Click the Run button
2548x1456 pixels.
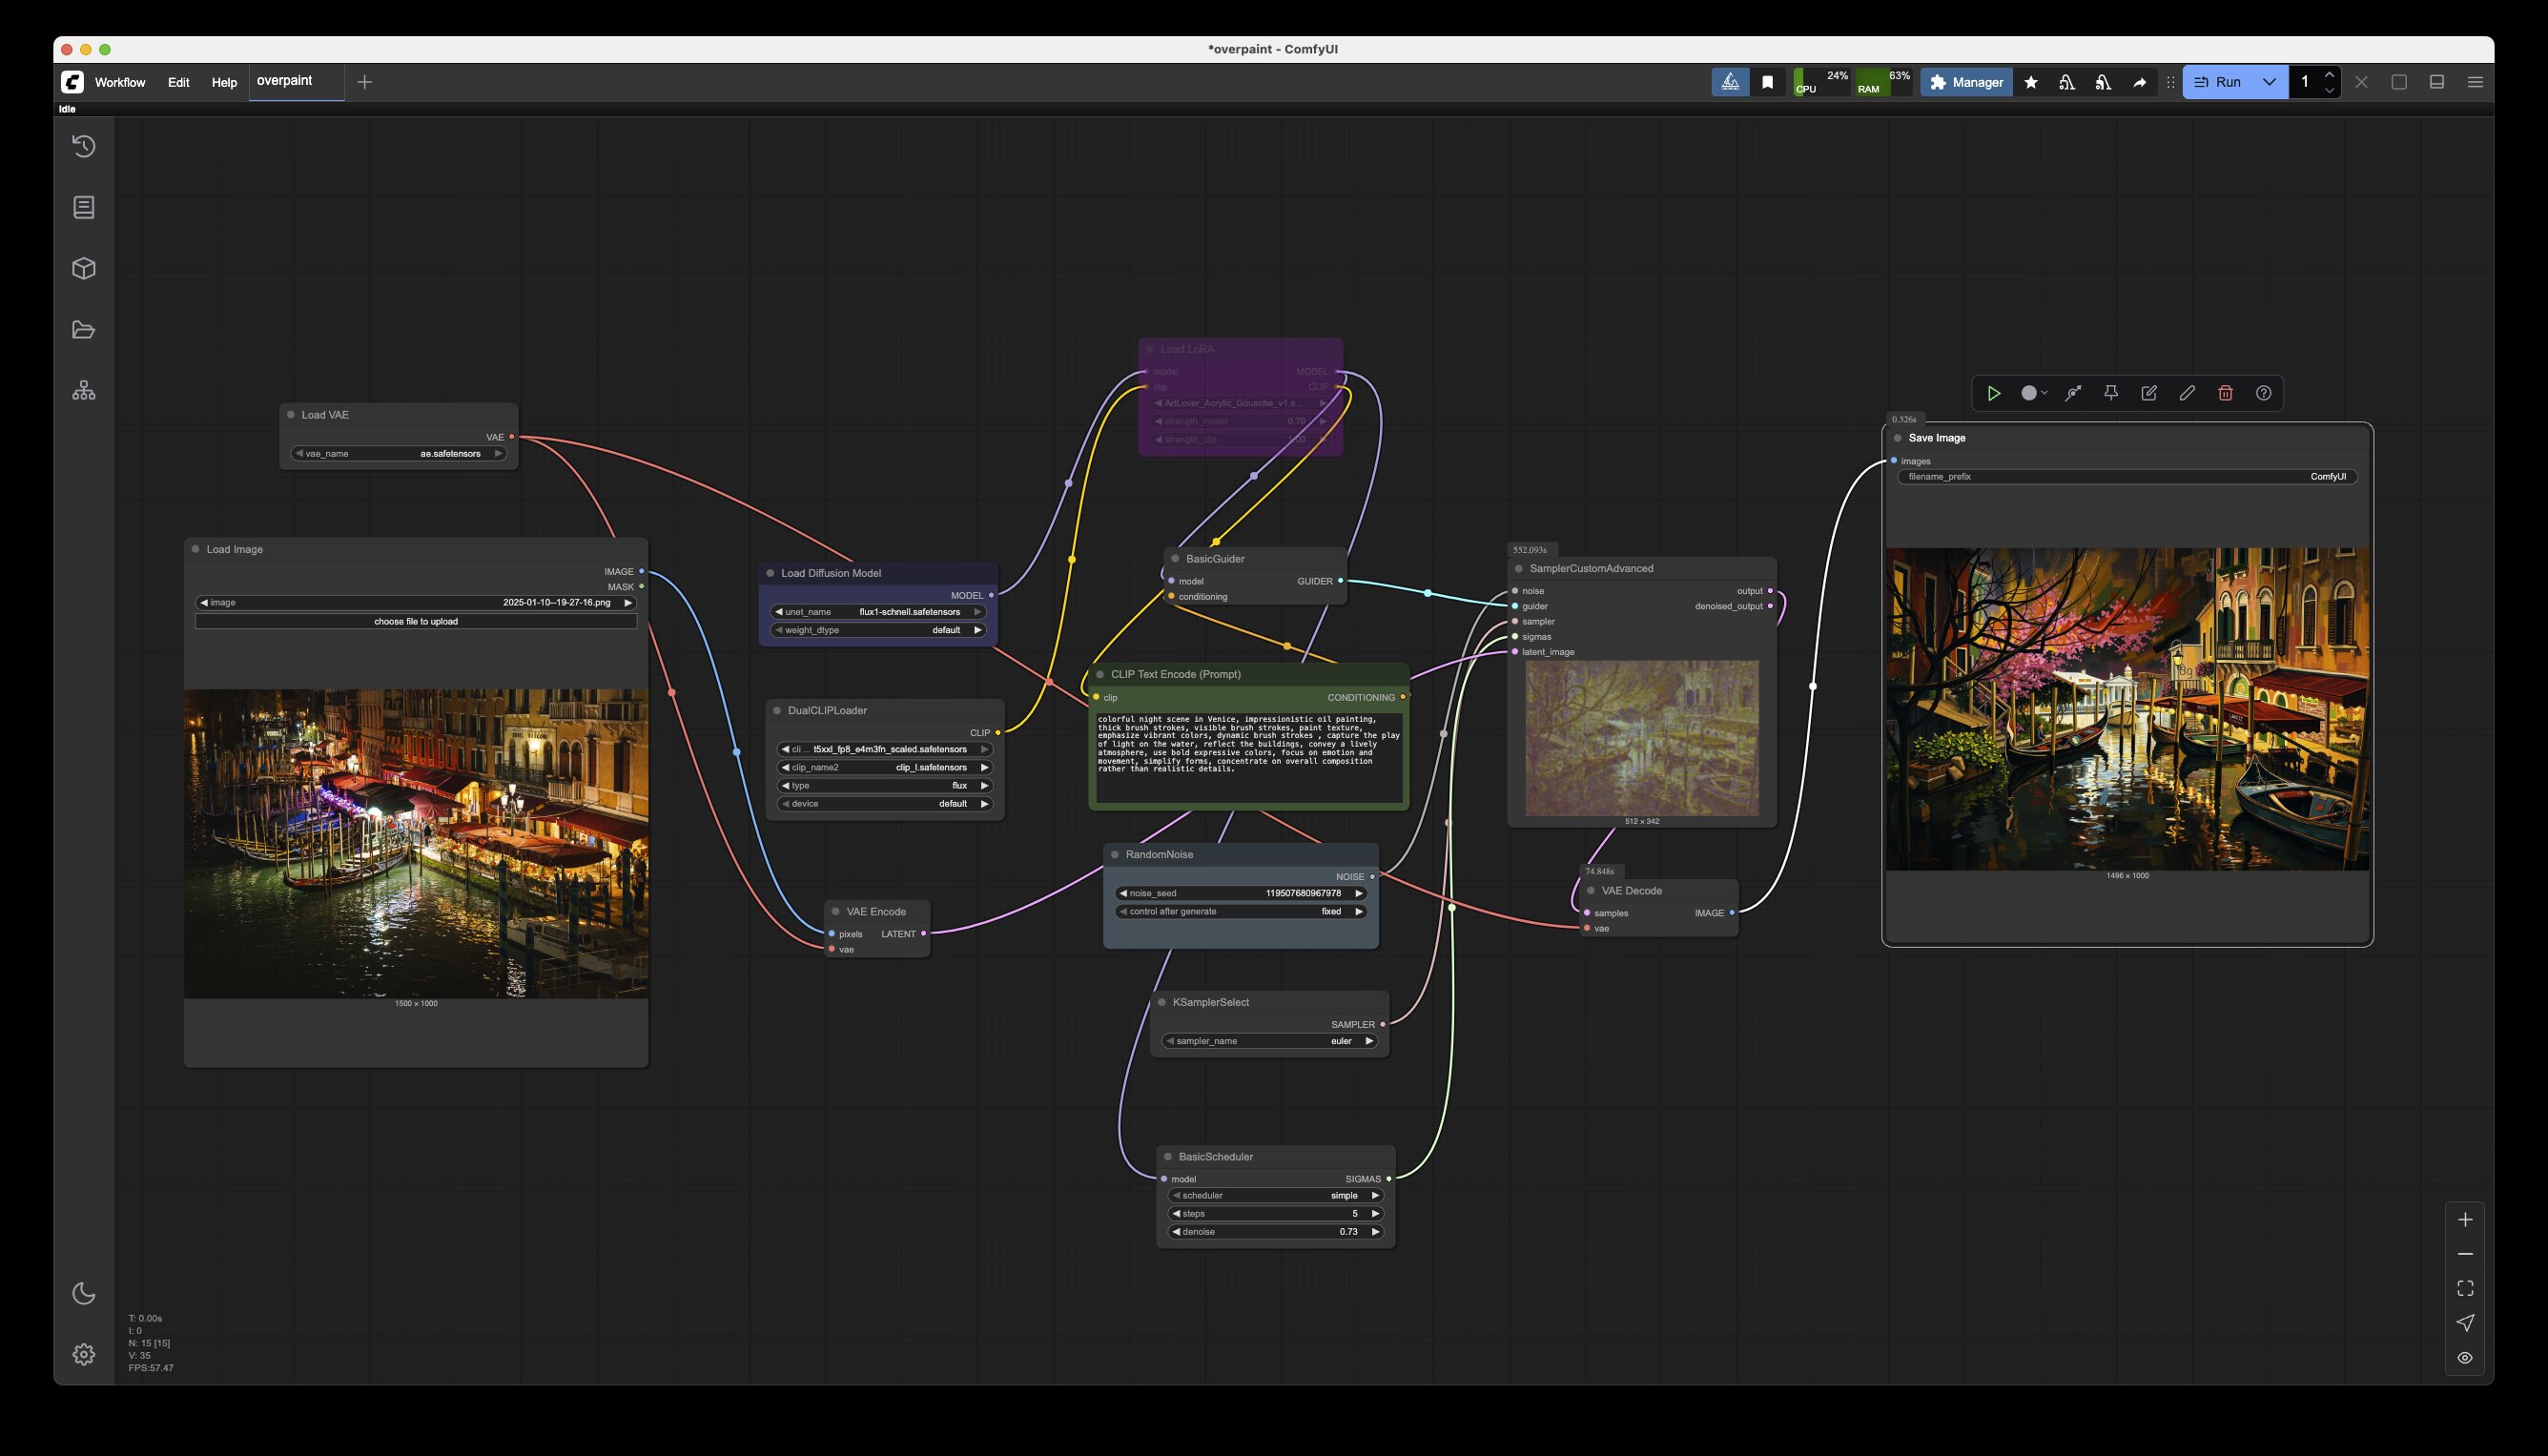click(x=2219, y=82)
